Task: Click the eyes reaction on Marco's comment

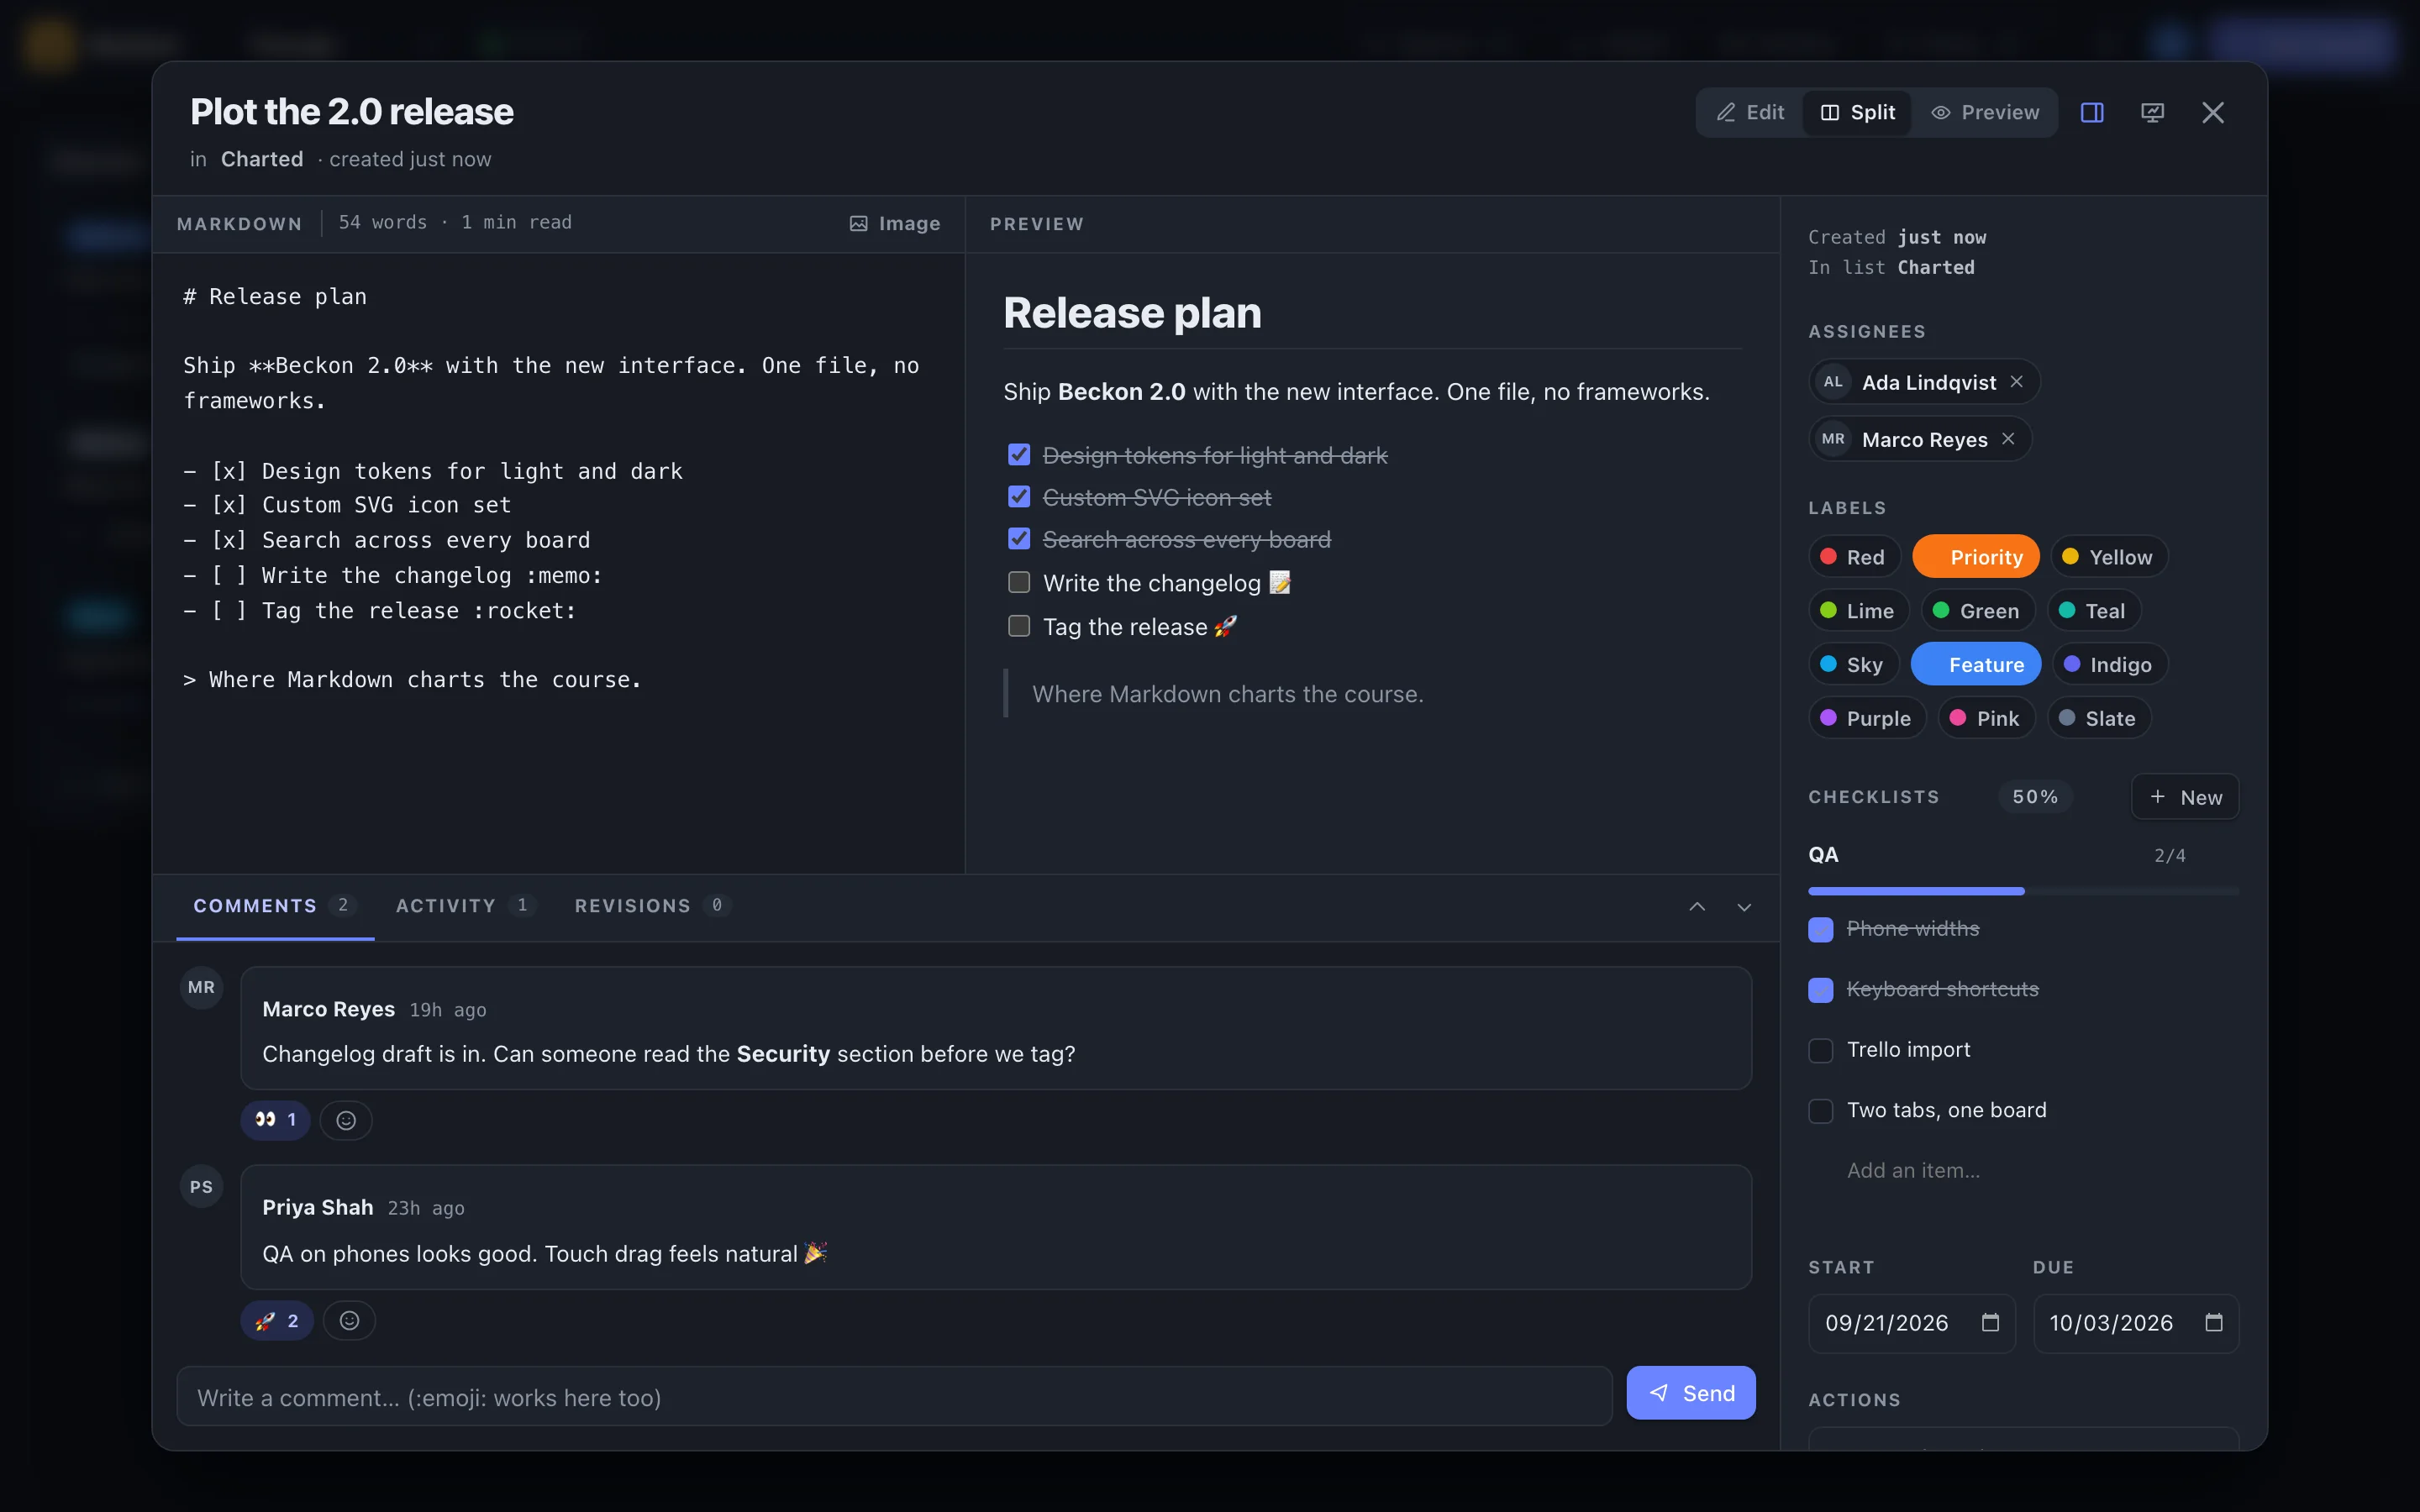Action: (x=275, y=1120)
